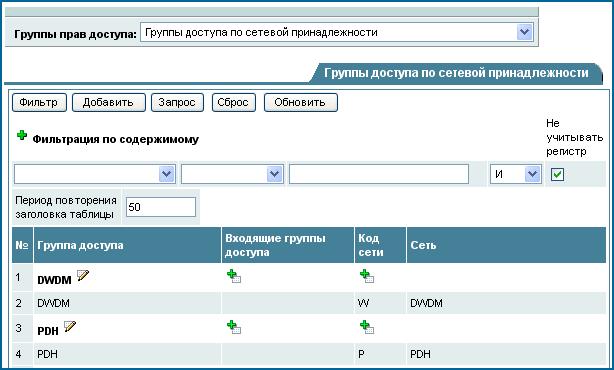
Task: Click row number 1 cell
Action: 22,278
